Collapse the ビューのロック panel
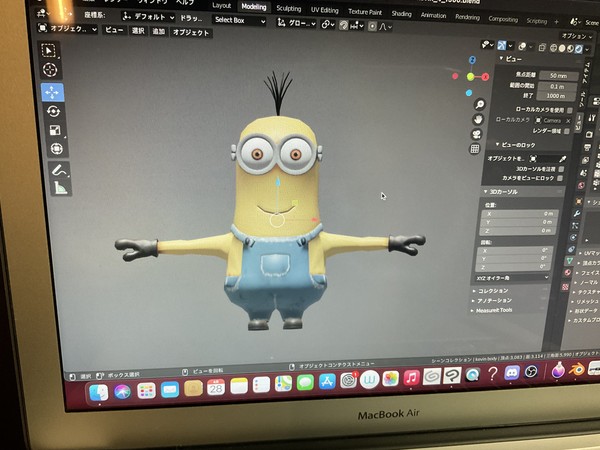This screenshot has height=450, width=600. [x=515, y=145]
